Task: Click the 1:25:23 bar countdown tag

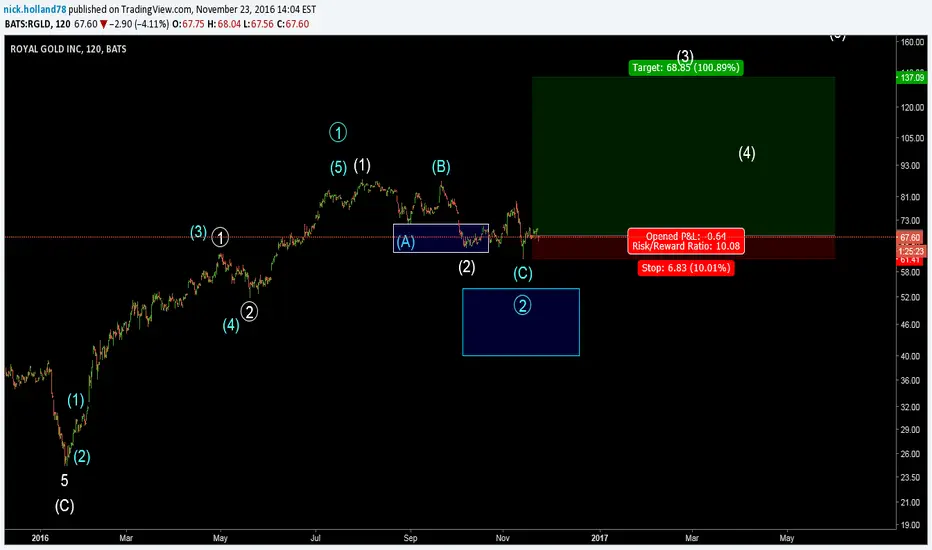Action: 911,252
